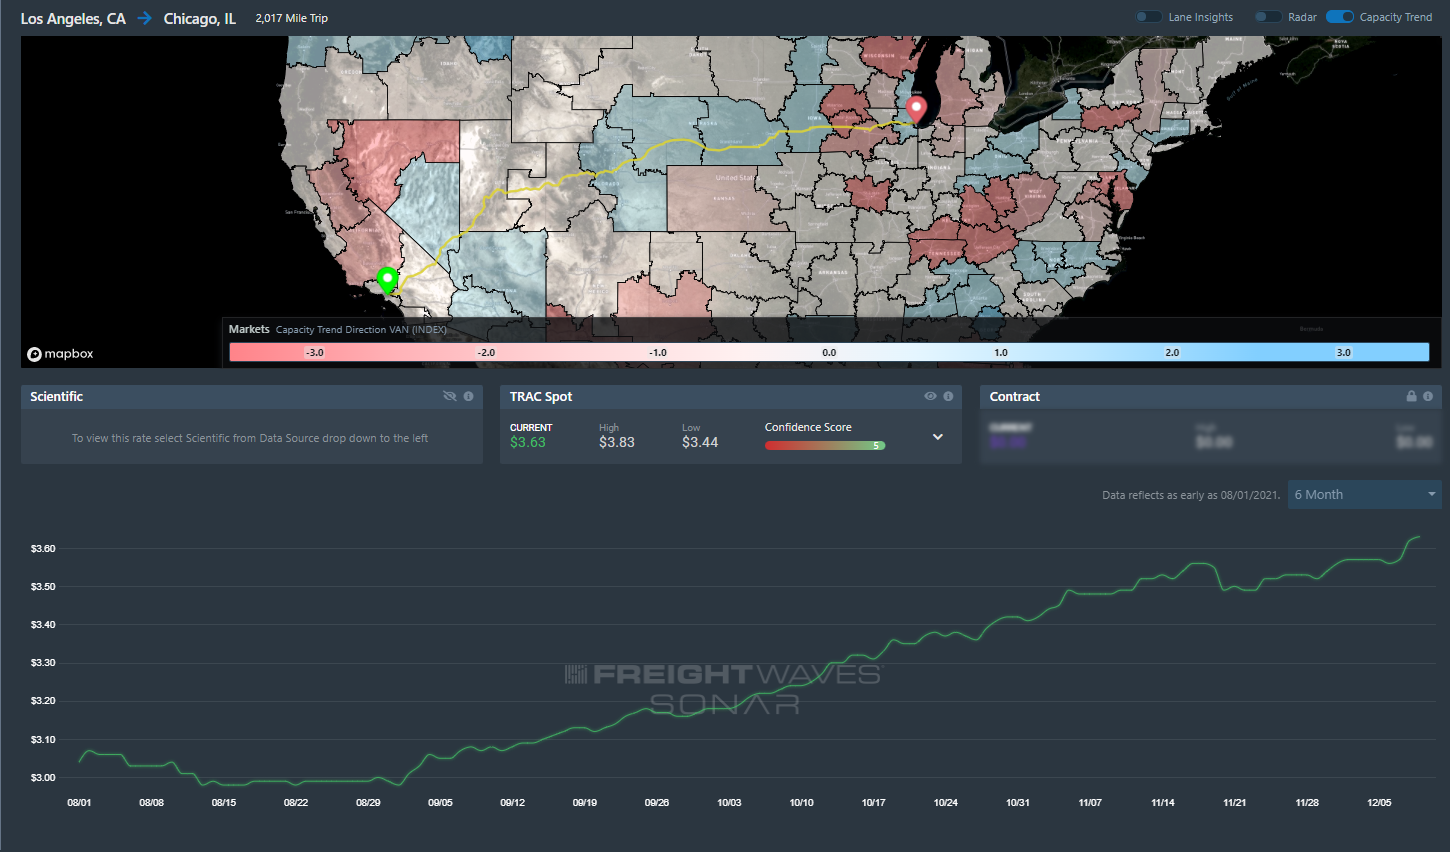
Task: Click the Confidence Score bar
Action: coord(825,446)
